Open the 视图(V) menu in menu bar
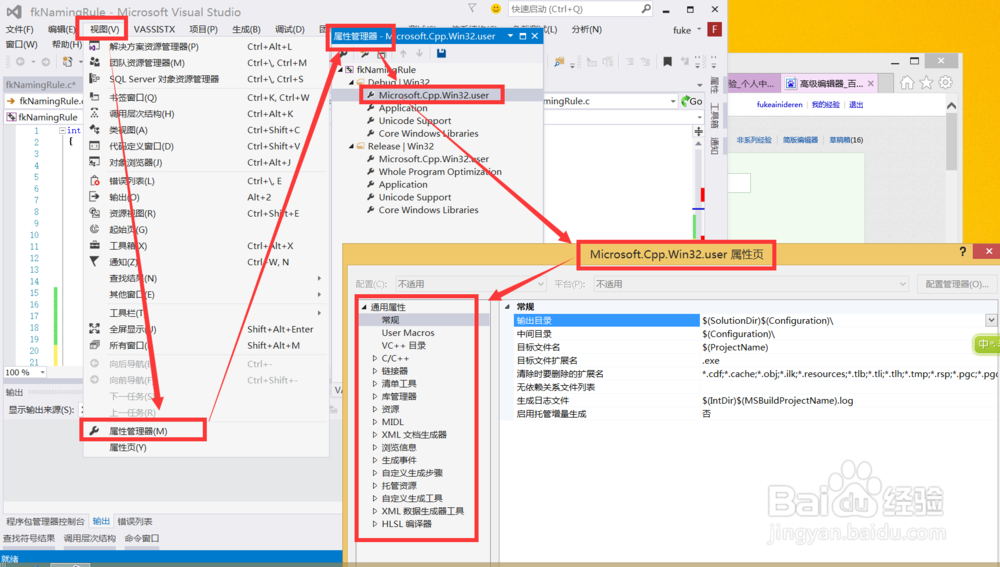The width and height of the screenshot is (1000, 567). (x=104, y=29)
